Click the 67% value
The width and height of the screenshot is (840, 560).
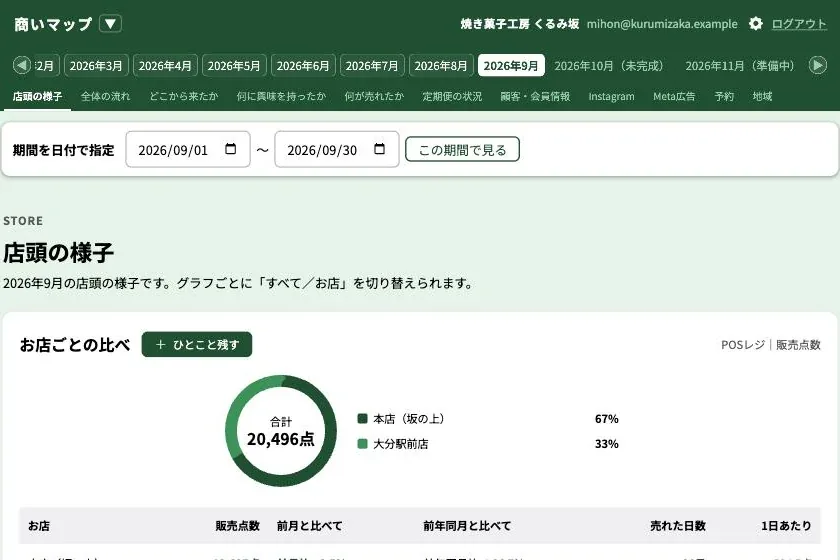pyautogui.click(x=606, y=419)
